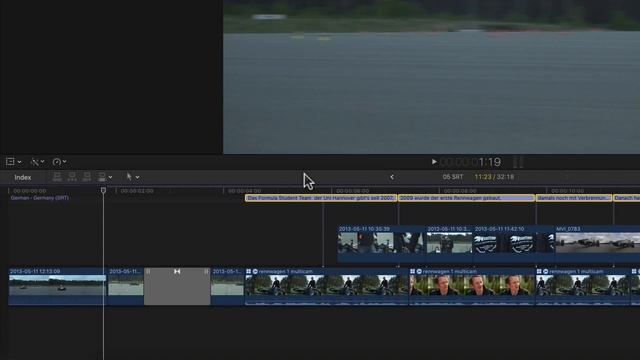Select the second rennwagen 1 multicam clip

coord(472,287)
